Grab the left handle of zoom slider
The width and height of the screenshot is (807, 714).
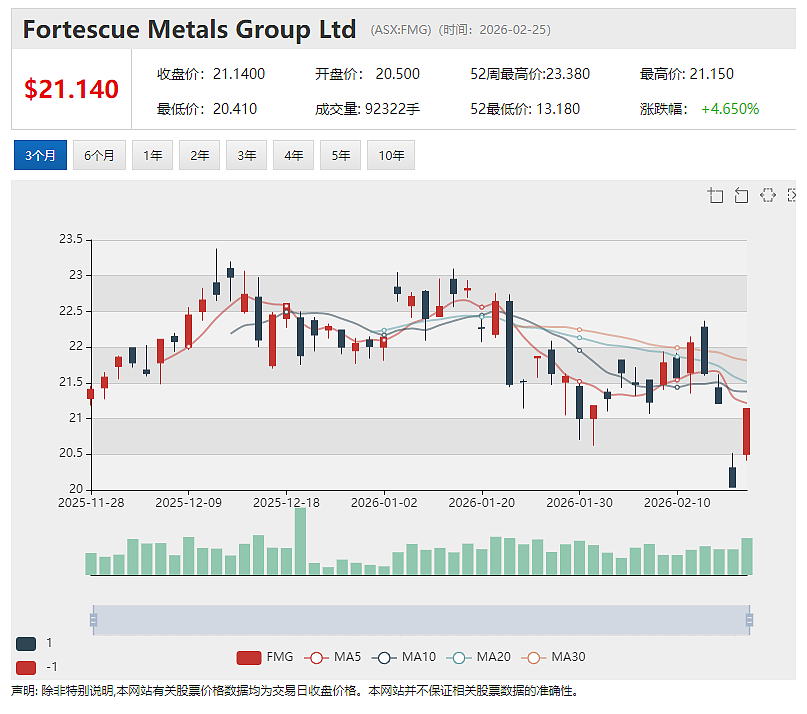tap(93, 620)
